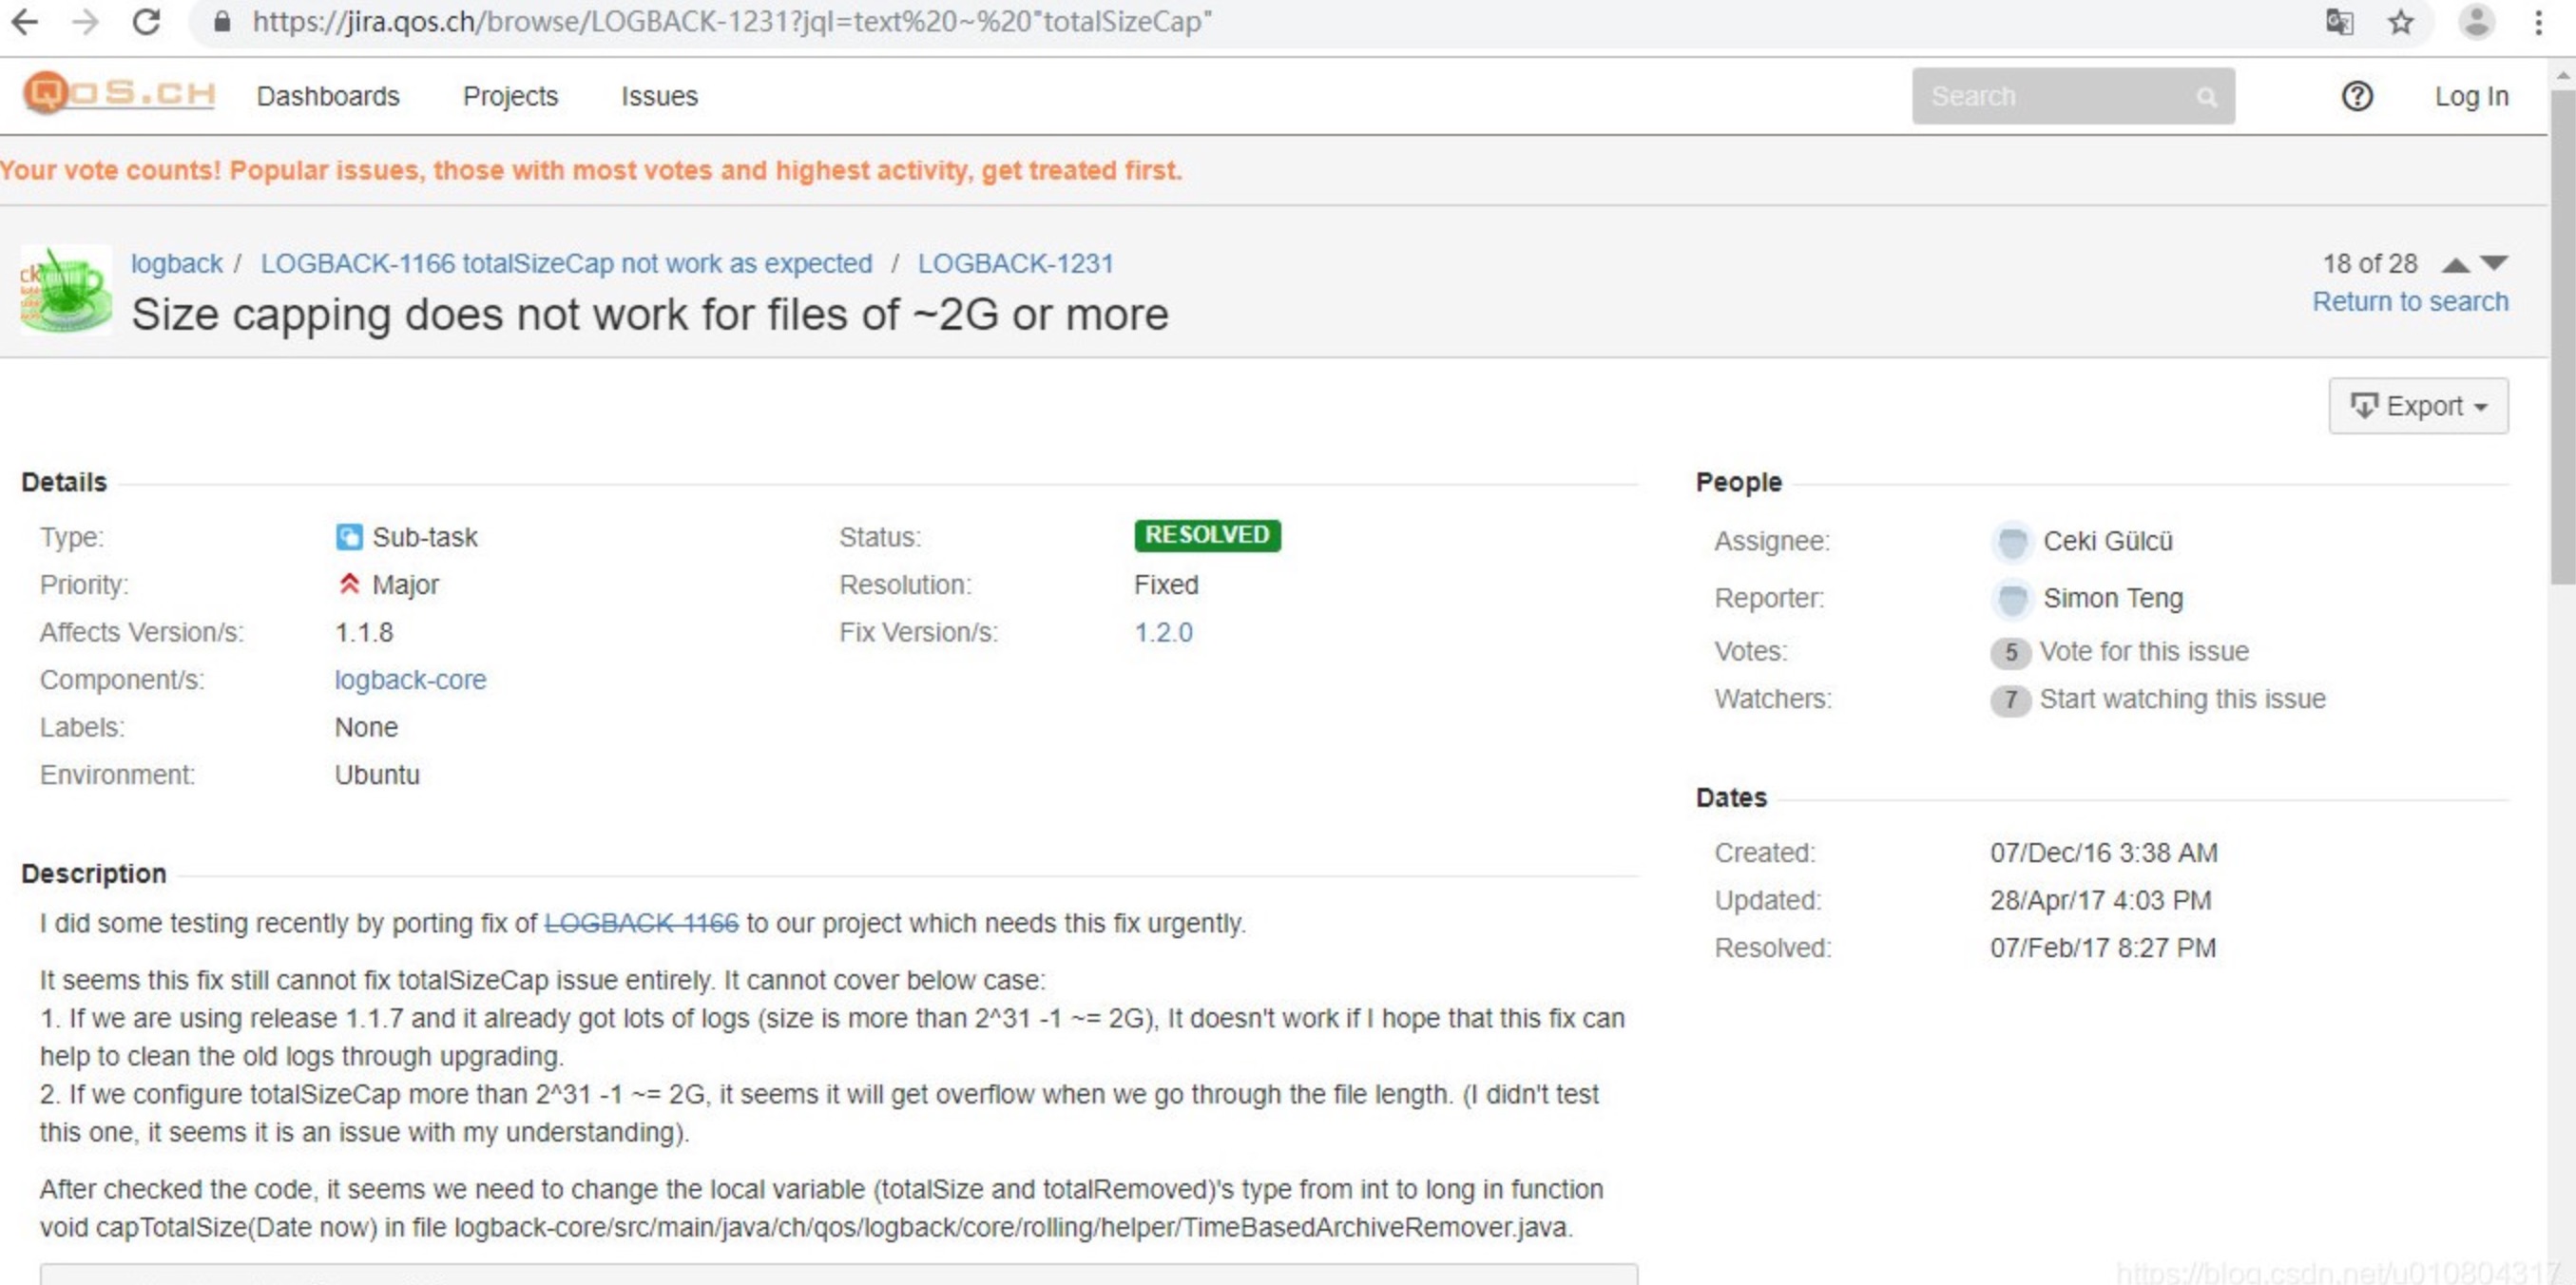This screenshot has height=1285, width=2576.
Task: Open parent issue LOGBACK-1166 breadcrumb link
Action: coord(566,263)
